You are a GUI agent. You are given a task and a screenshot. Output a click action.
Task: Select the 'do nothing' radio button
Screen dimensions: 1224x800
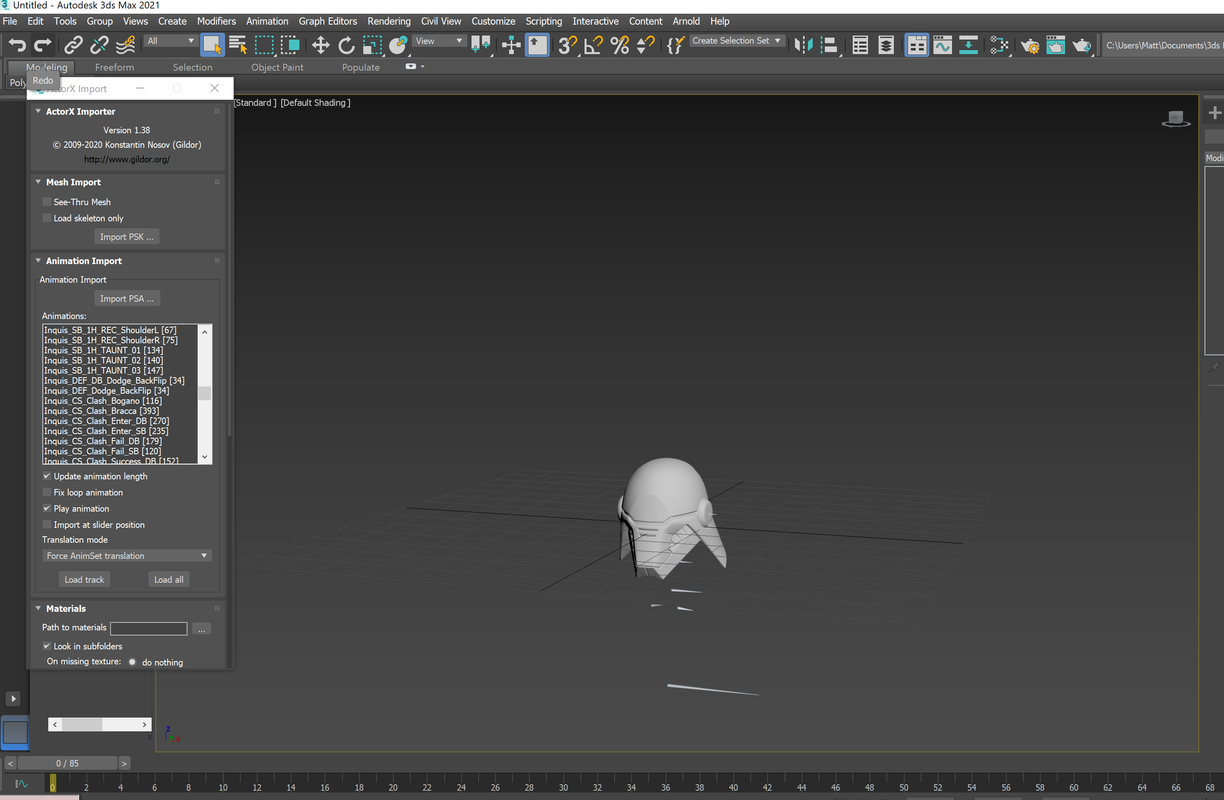(132, 662)
